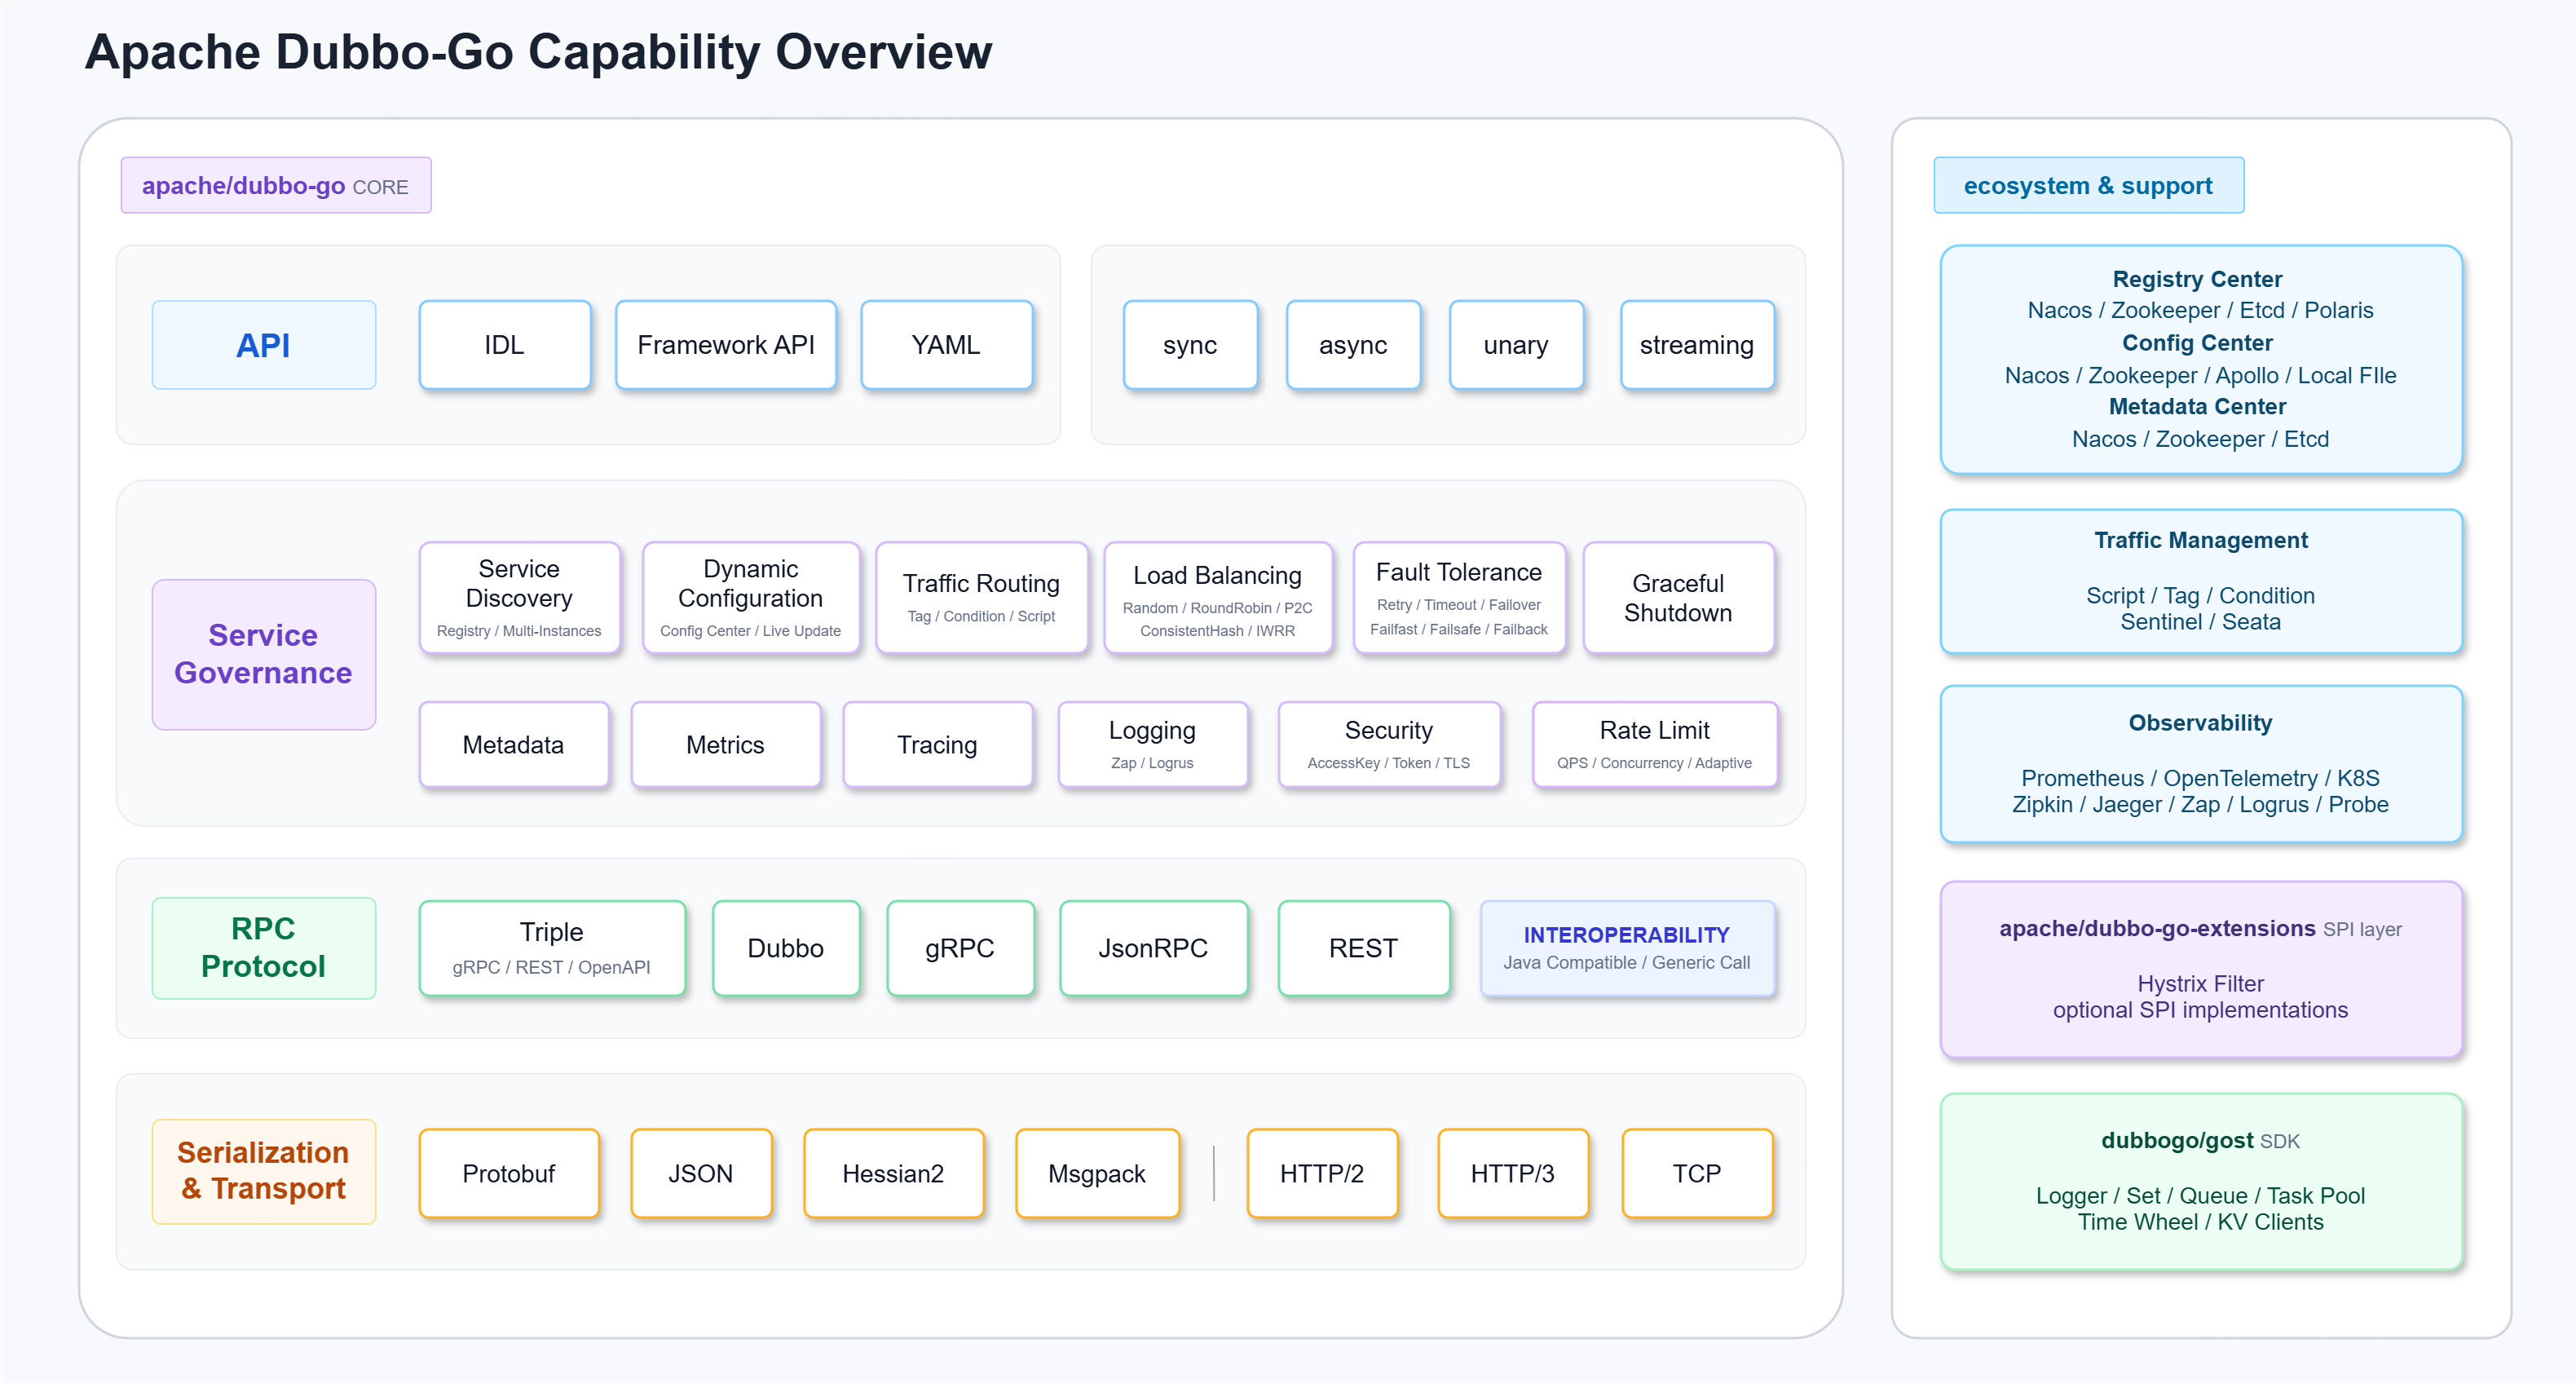This screenshot has width=2576, height=1383.
Task: Select the Tracing box
Action: [x=938, y=745]
